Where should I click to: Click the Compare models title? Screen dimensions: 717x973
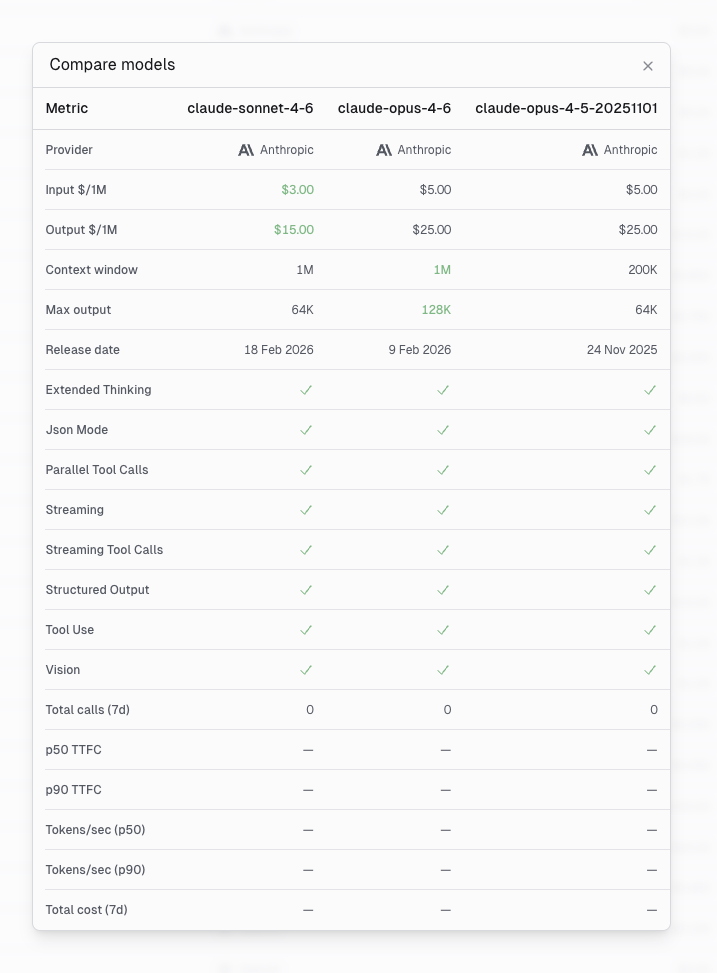pyautogui.click(x=112, y=65)
